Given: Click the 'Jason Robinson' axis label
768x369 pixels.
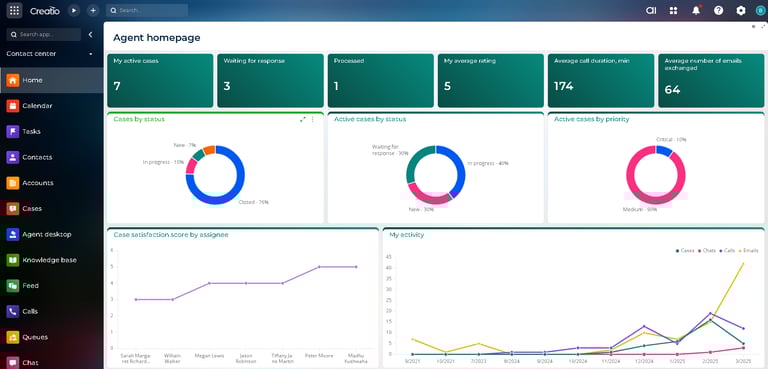Looking at the screenshot, I should 246,358.
